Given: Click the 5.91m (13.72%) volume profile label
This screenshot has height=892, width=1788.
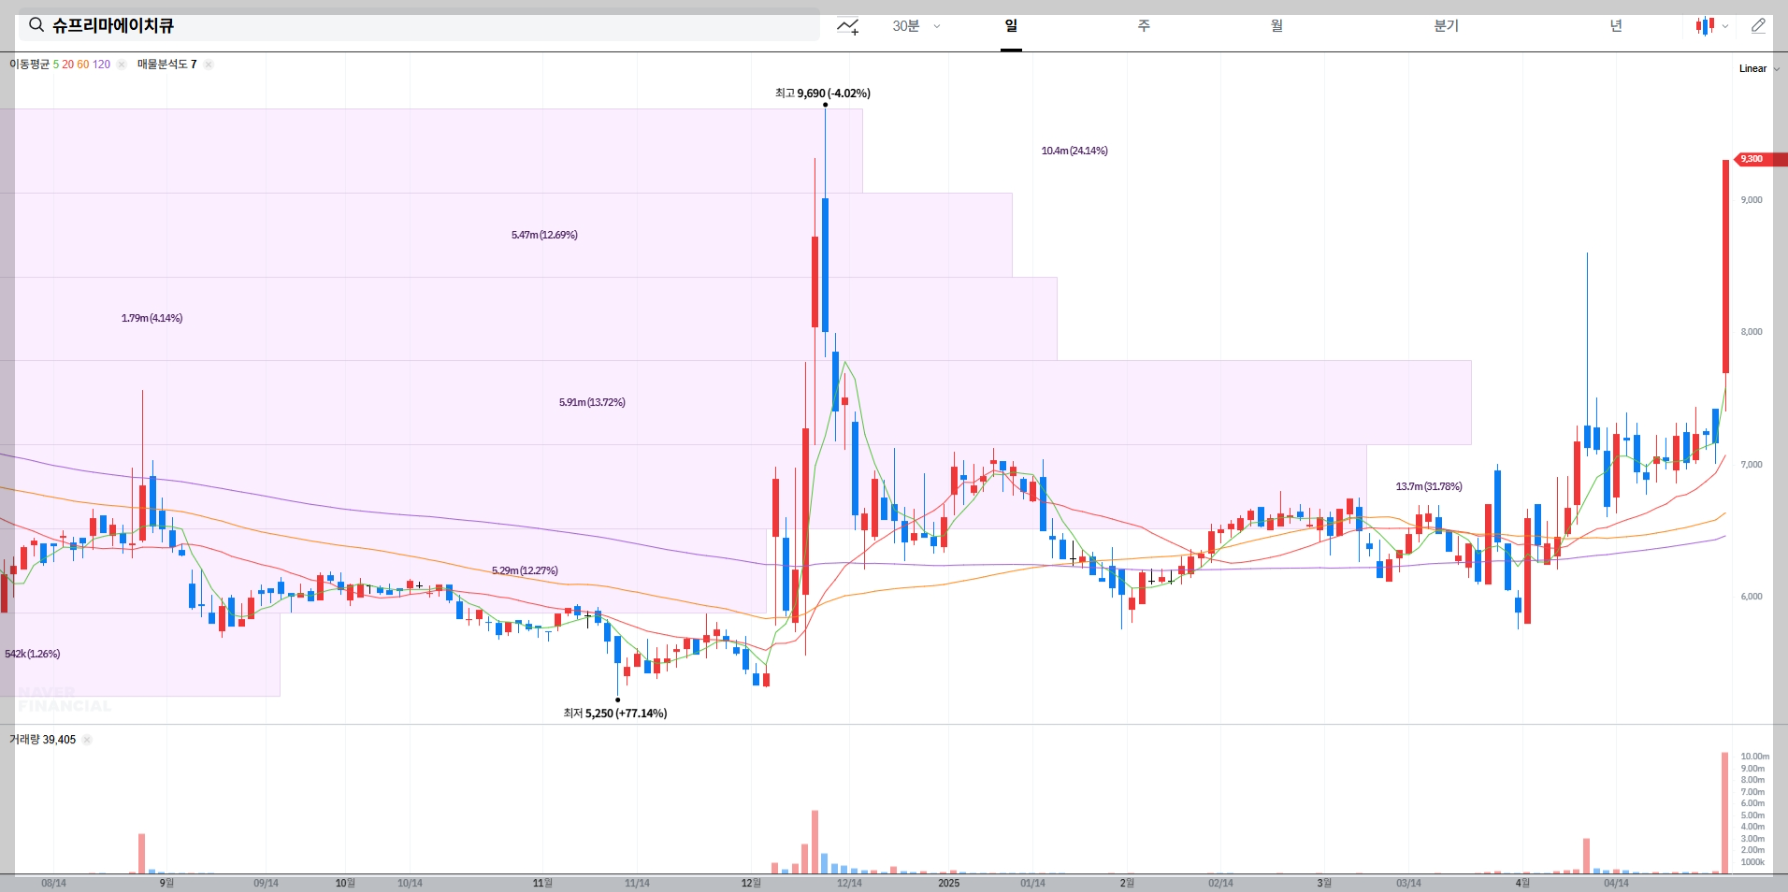Looking at the screenshot, I should (592, 402).
